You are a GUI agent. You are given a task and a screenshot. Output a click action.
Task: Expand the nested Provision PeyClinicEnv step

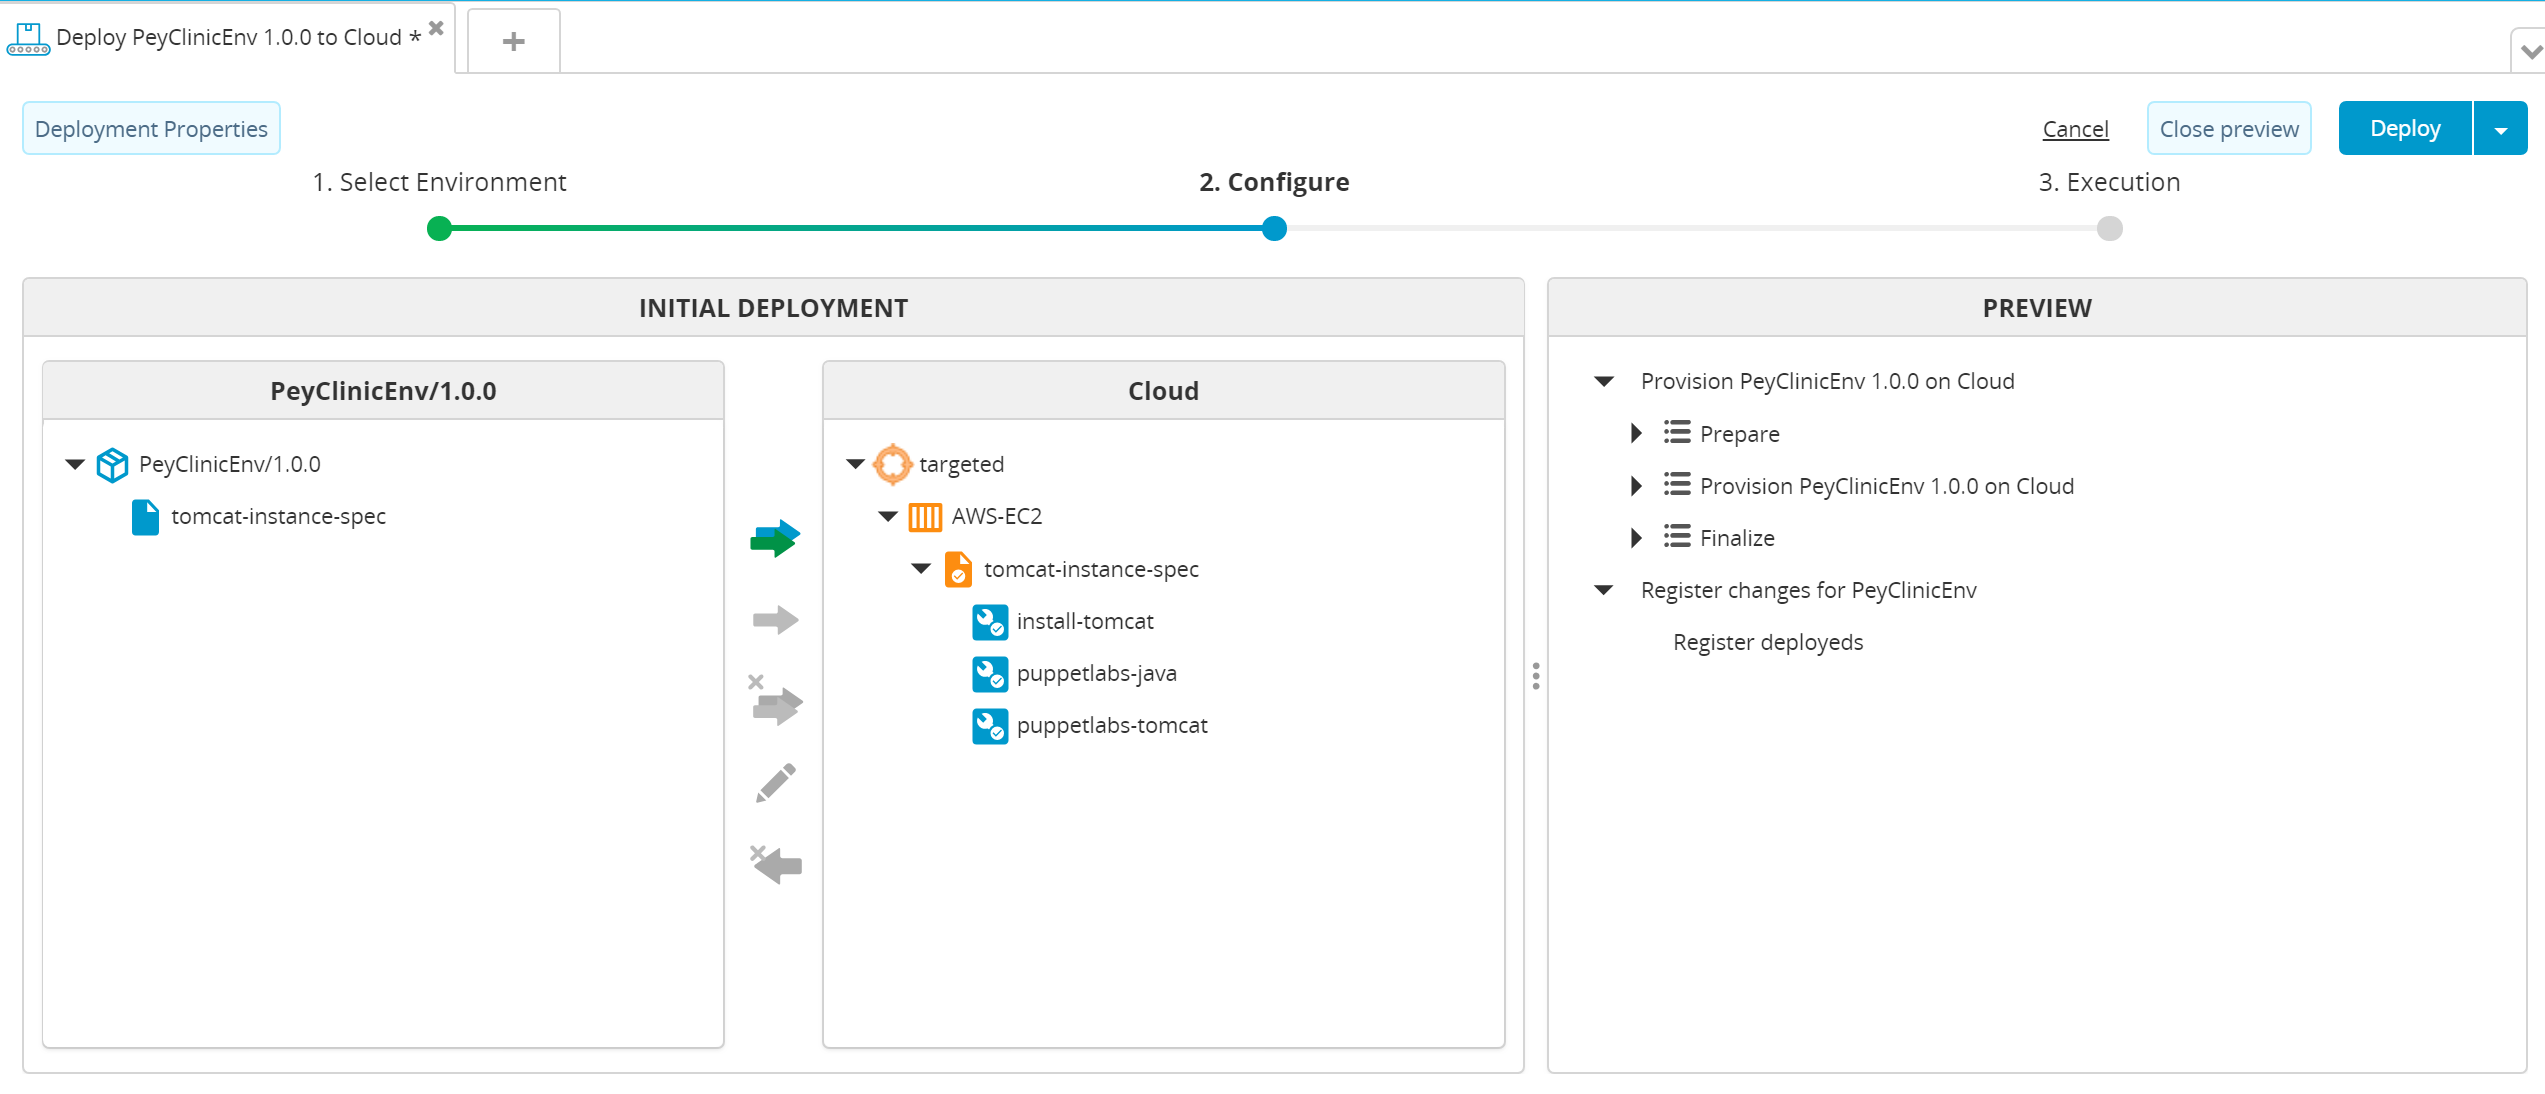pos(1636,486)
